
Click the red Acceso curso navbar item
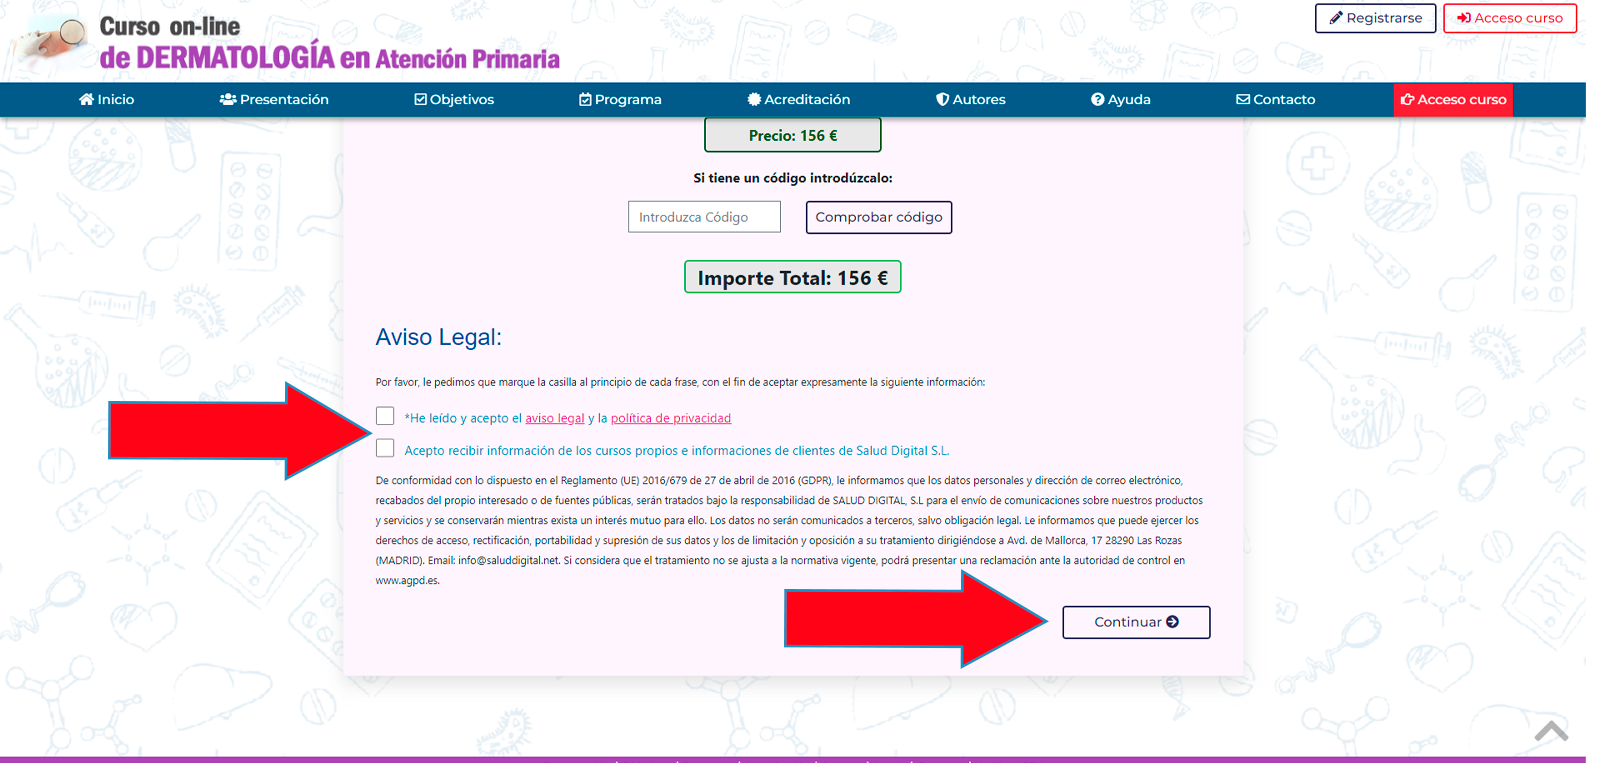tap(1453, 99)
